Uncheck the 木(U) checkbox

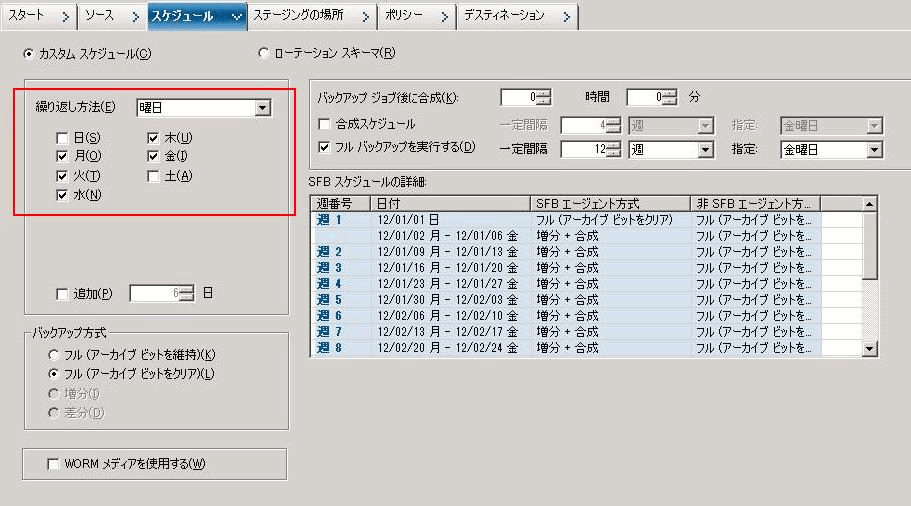[153, 138]
